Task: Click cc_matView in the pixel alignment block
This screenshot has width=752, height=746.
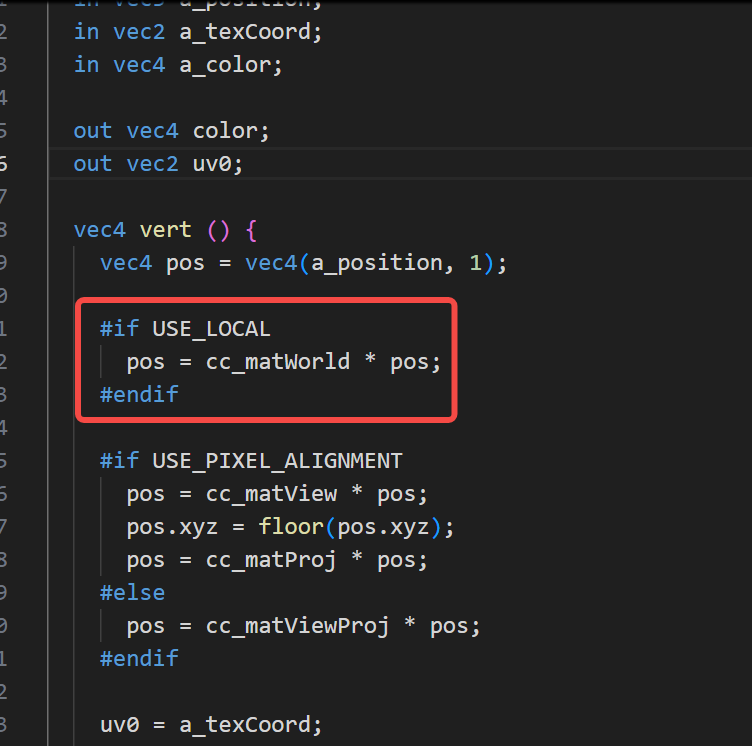Action: 271,494
